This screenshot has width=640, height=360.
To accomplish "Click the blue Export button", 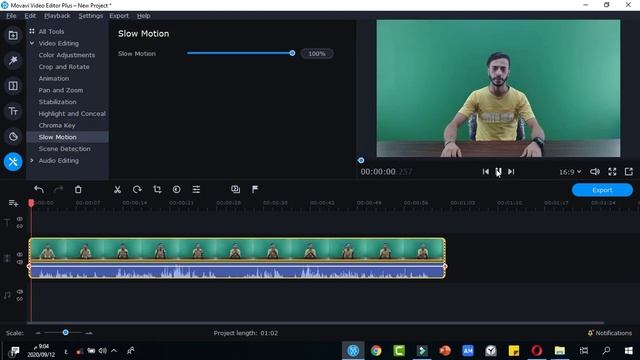I will pos(602,190).
